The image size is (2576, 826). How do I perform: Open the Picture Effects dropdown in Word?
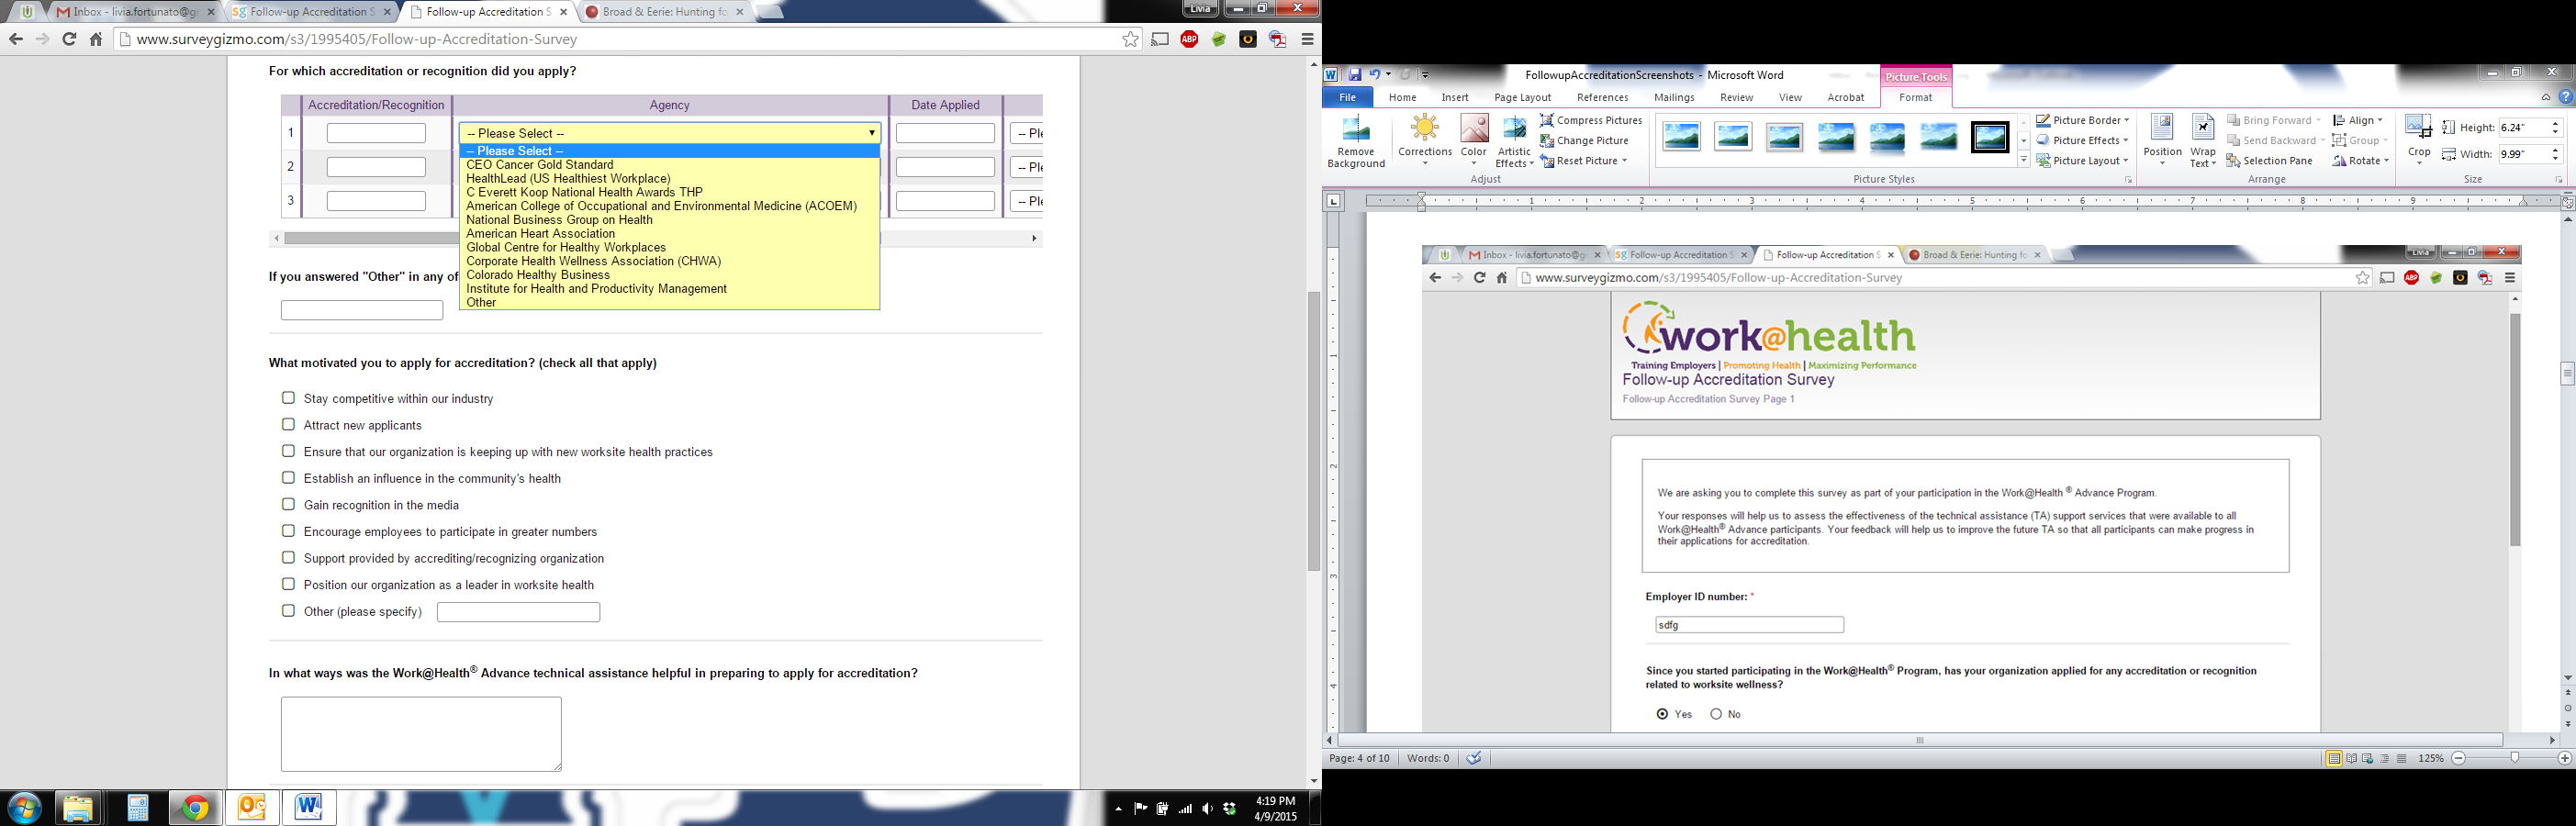coord(2082,140)
